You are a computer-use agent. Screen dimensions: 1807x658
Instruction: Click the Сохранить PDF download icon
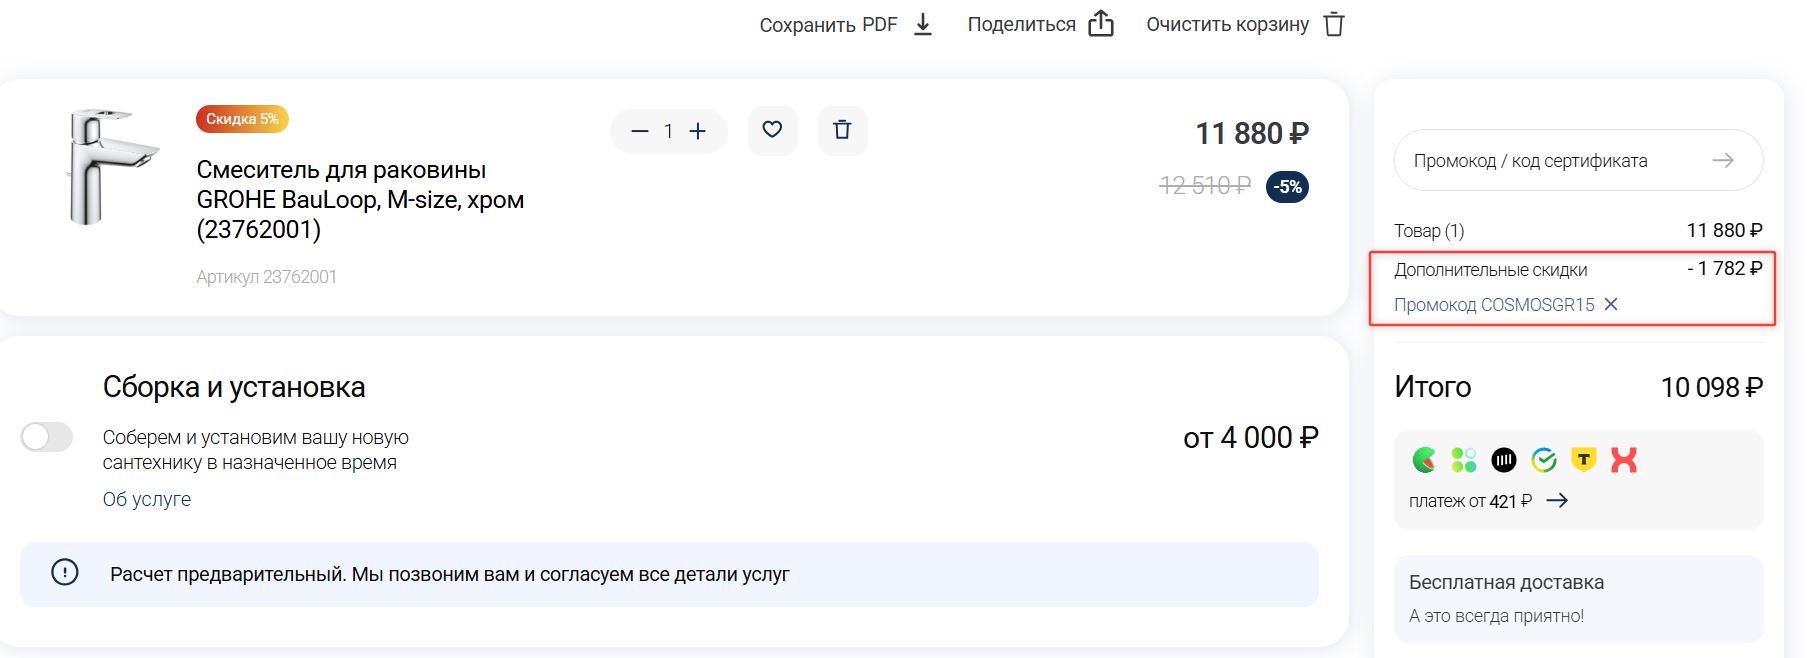pyautogui.click(x=923, y=24)
